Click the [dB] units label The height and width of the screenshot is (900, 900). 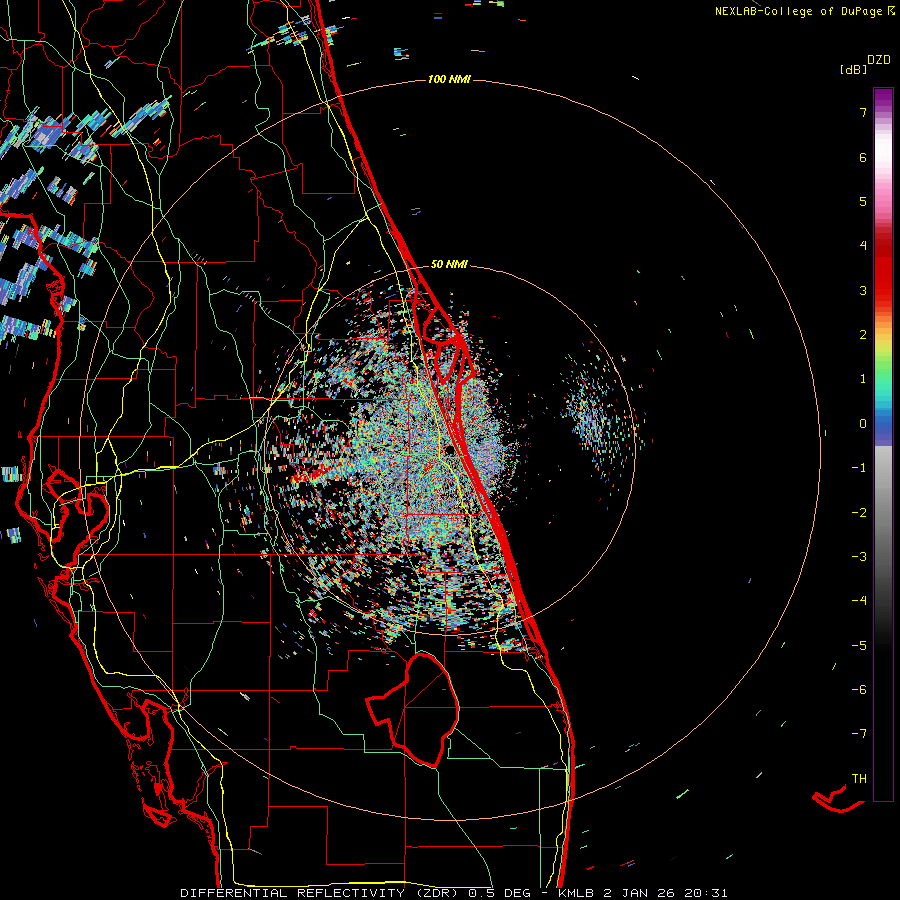click(853, 69)
